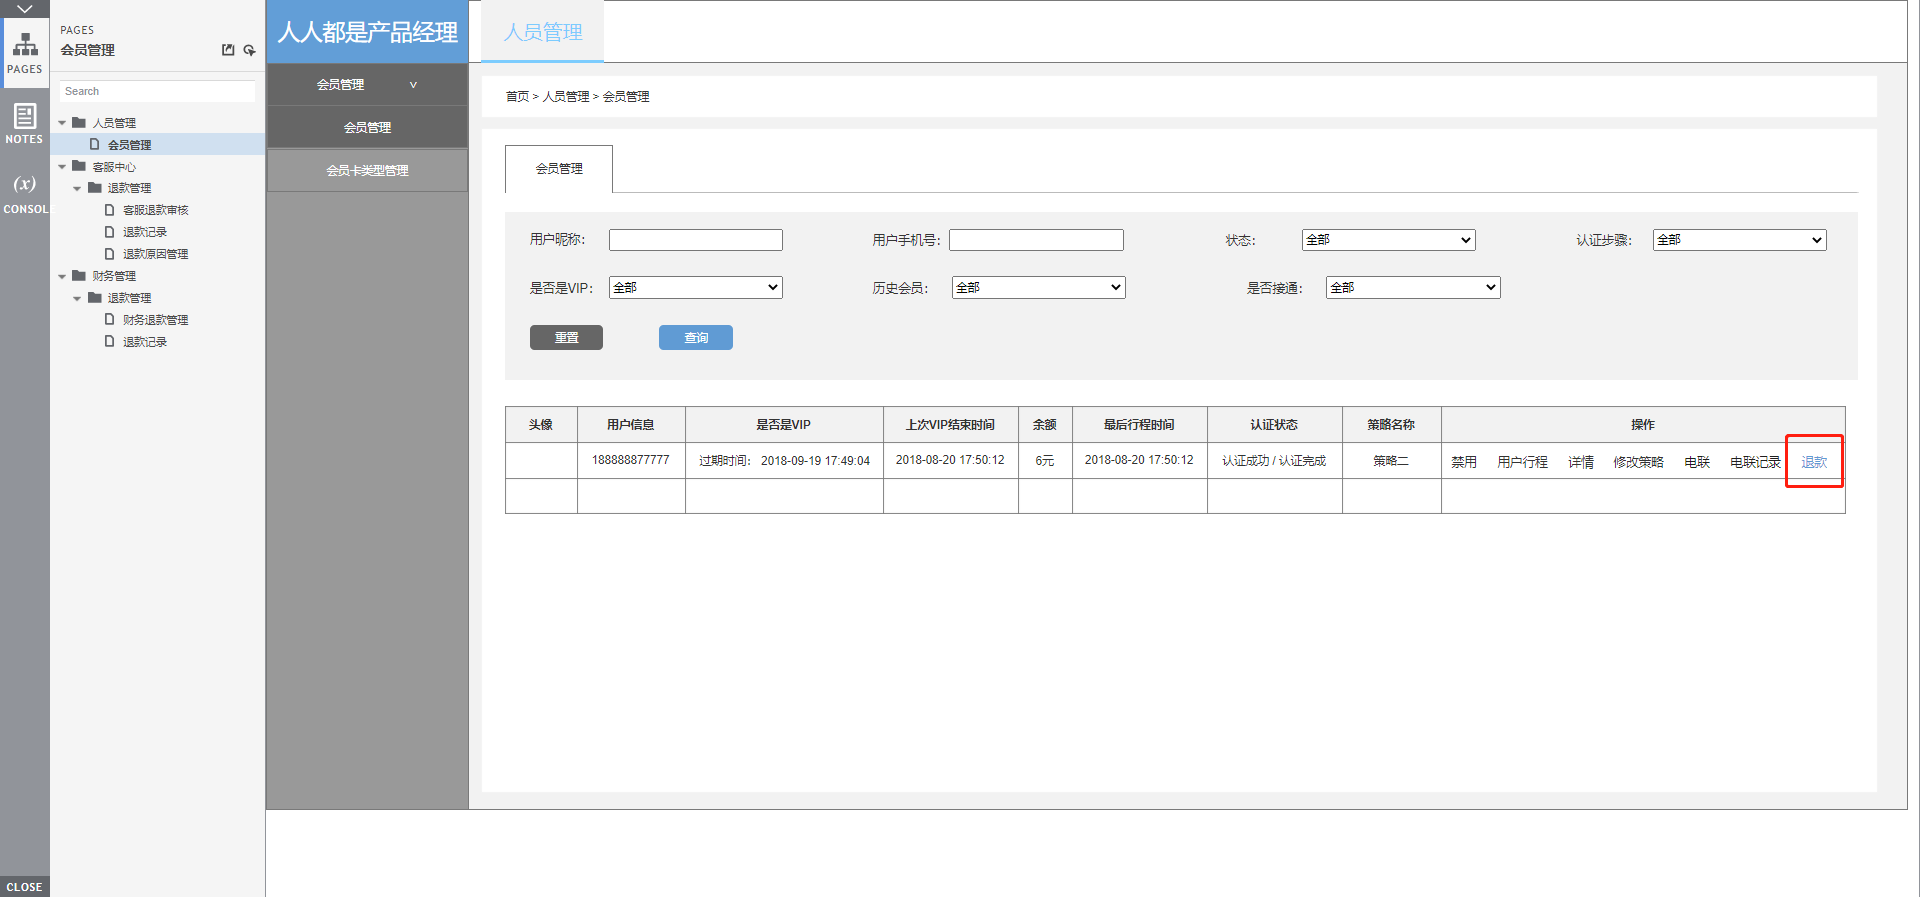The width and height of the screenshot is (1920, 897).
Task: Open the 是否是VIP dropdown
Action: click(x=696, y=288)
